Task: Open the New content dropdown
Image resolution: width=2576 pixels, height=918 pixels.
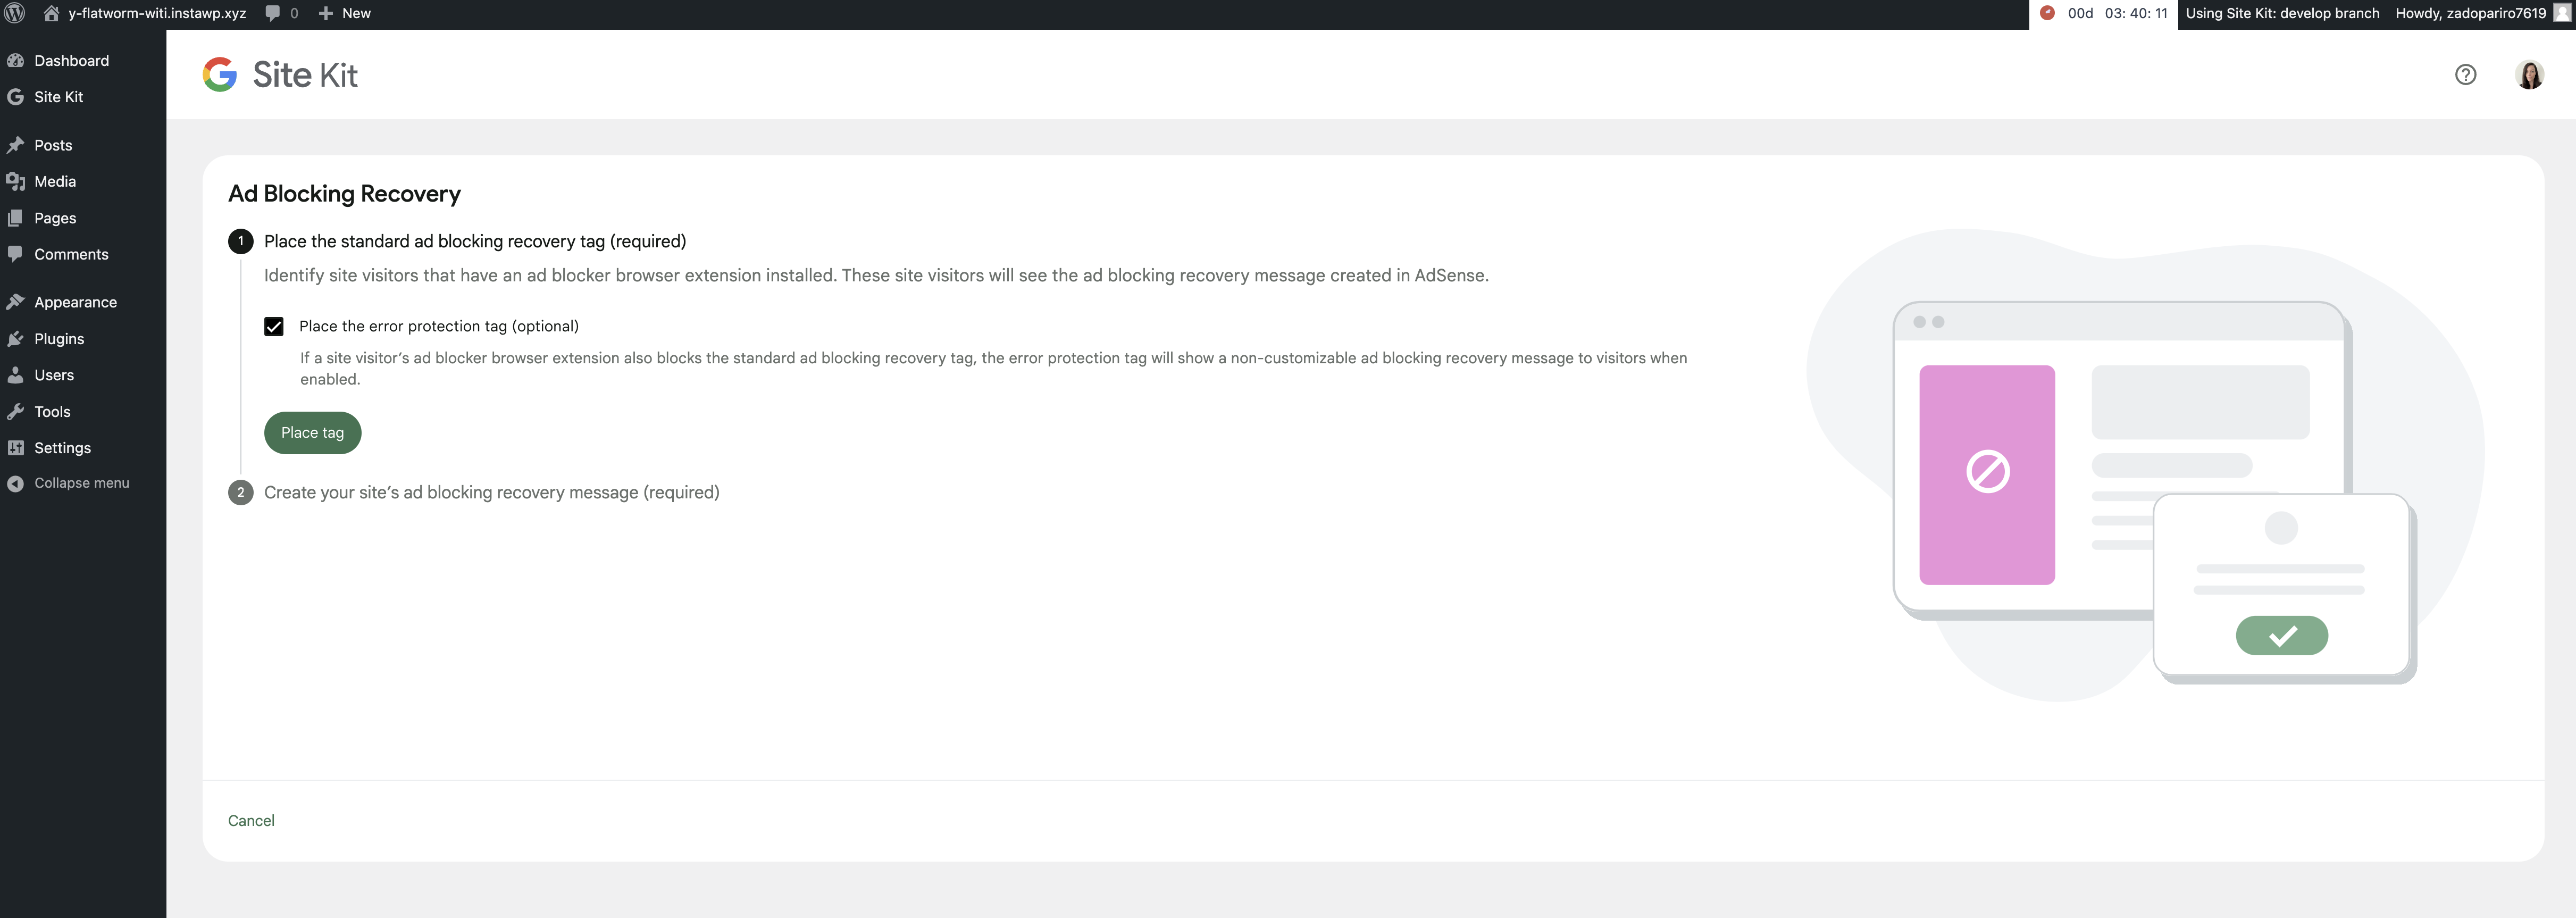Action: 343,13
